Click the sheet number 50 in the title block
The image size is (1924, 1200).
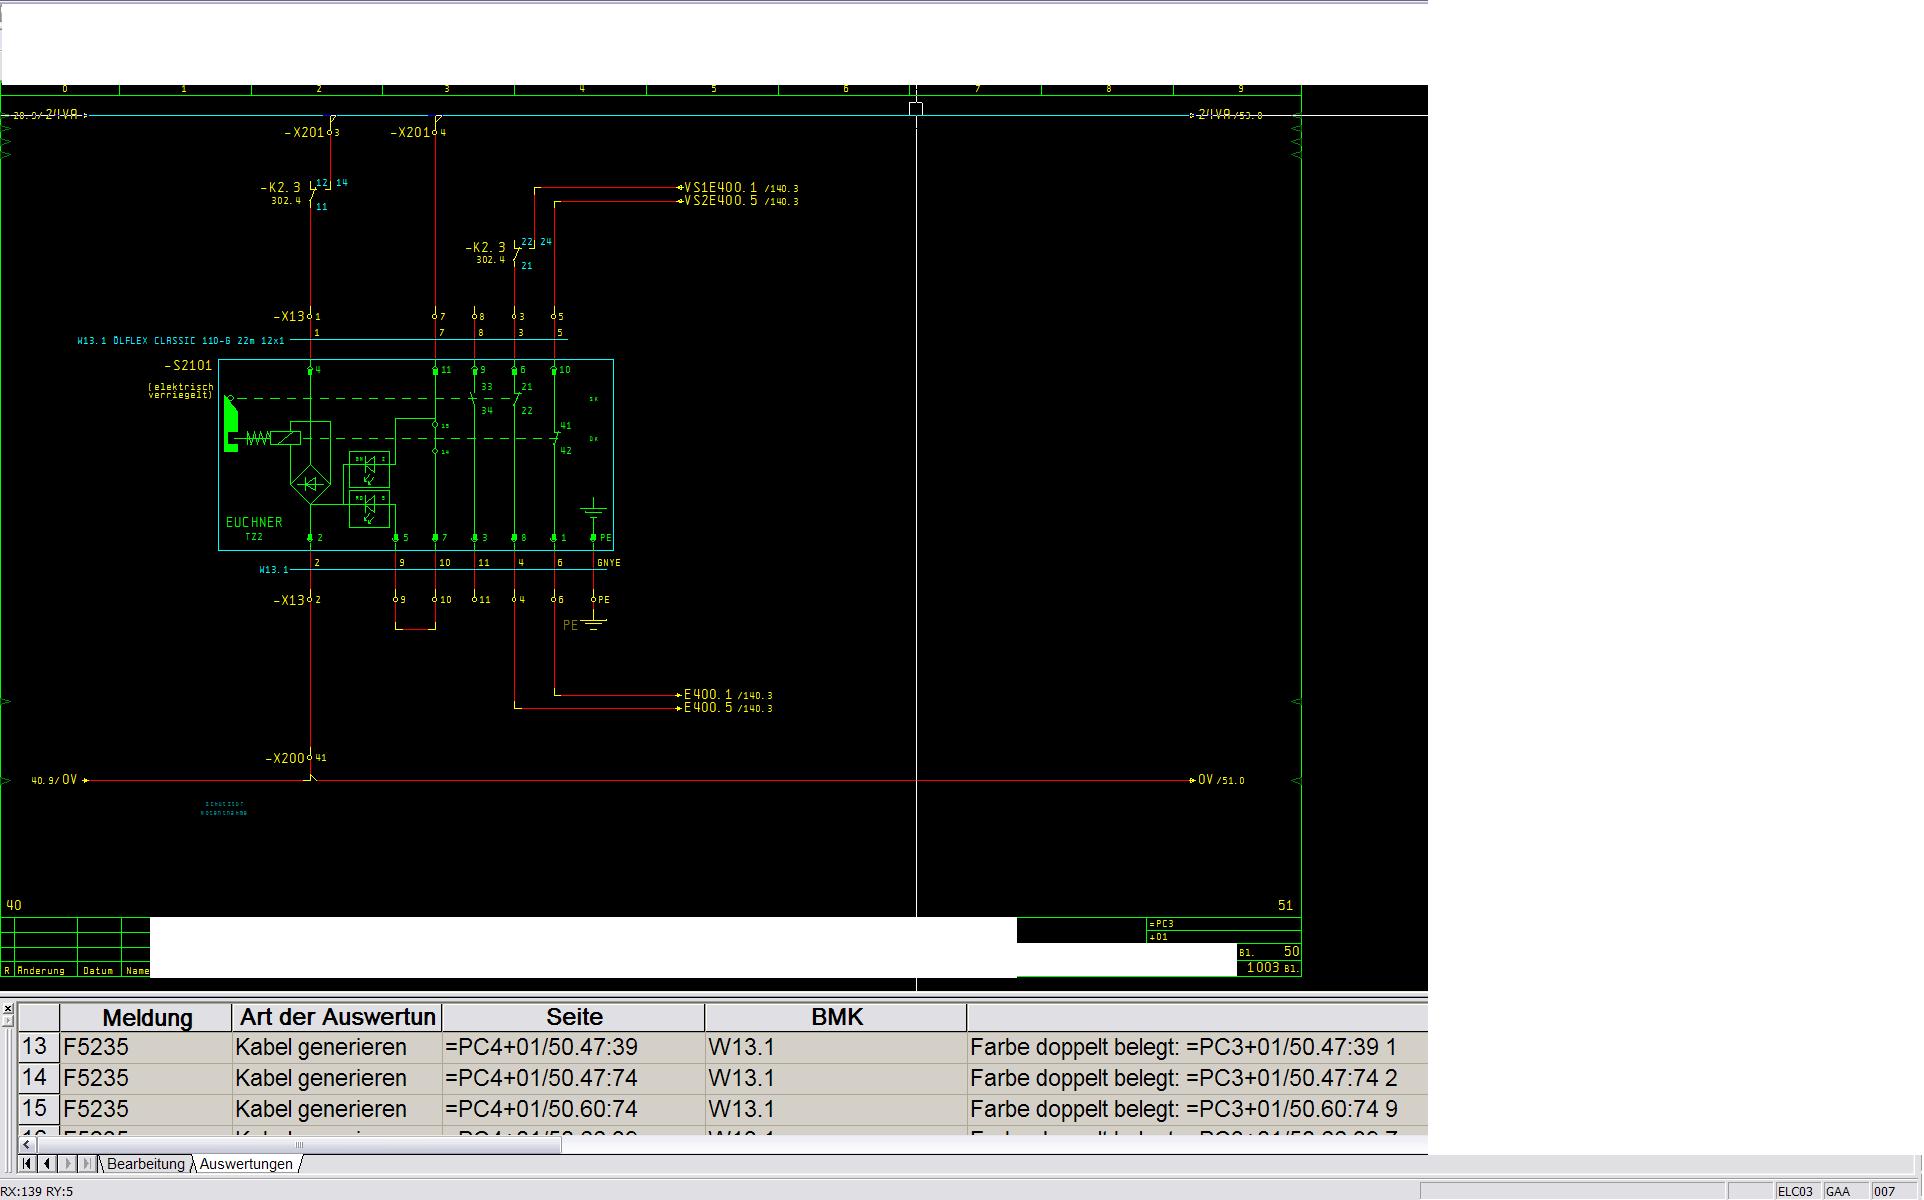(x=1291, y=952)
